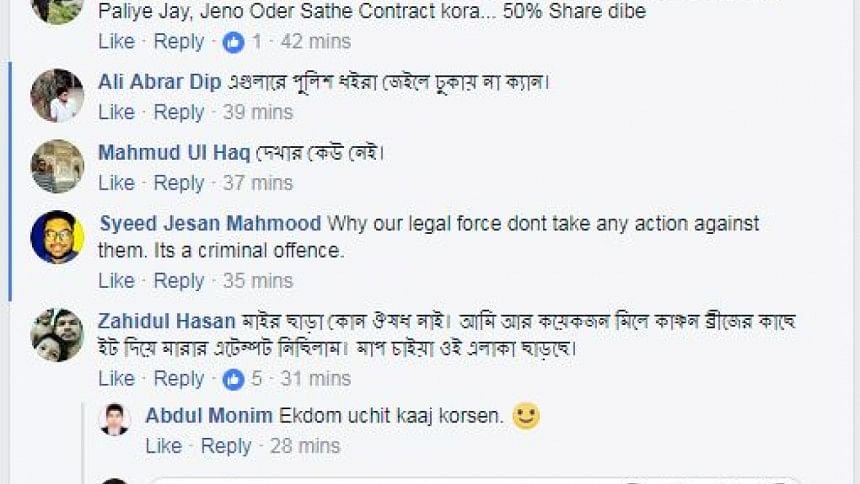Viewport: 860px width, 484px height.
Task: Reply to Abdul Monim's reply
Action: coord(226,446)
